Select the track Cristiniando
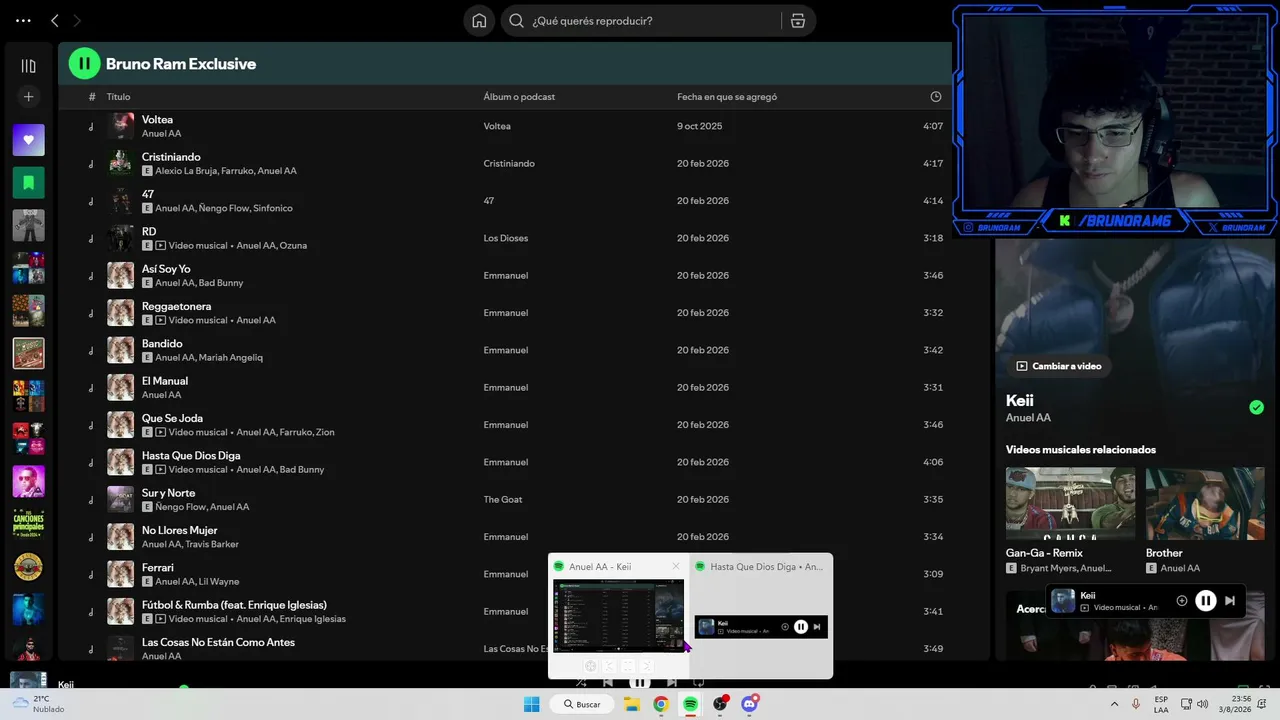This screenshot has width=1280, height=720. tap(171, 157)
